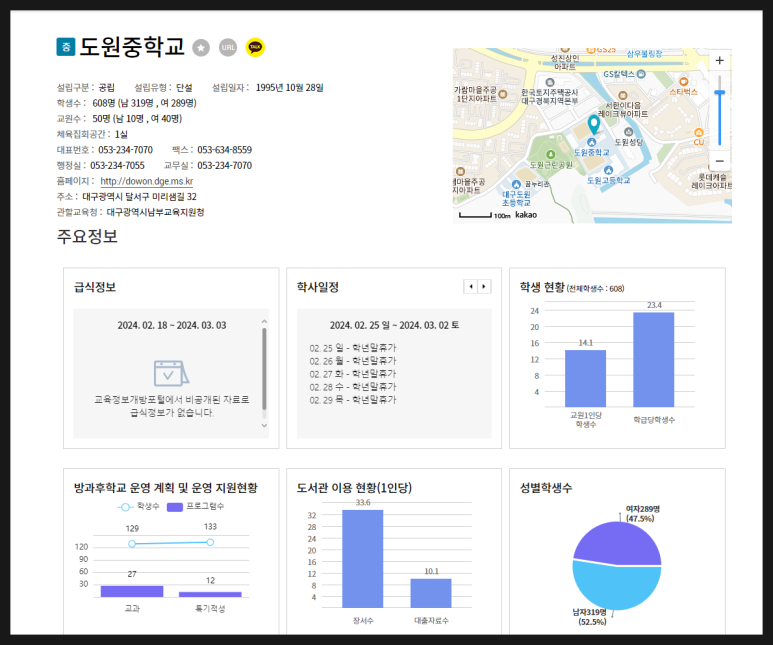Click the 133 student line point
Image resolution: width=773 pixels, height=645 pixels.
tap(210, 542)
